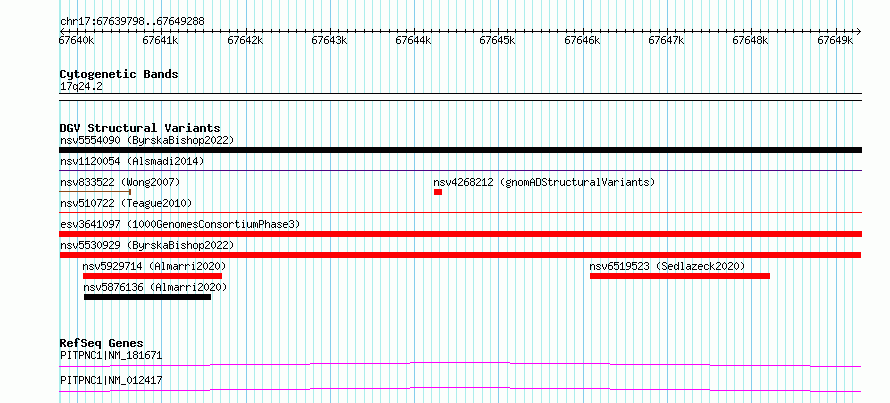Open the PITPNC1|NM_012417 gene label

coord(111,380)
